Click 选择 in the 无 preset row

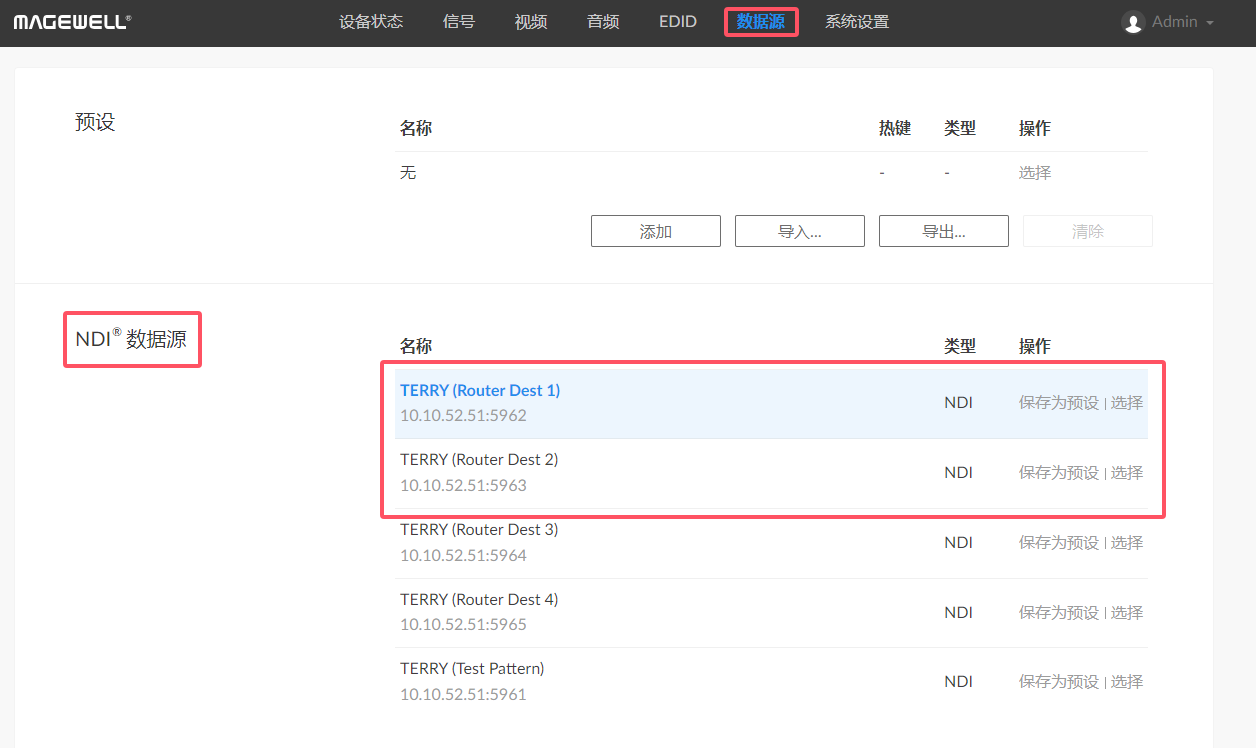point(1035,173)
